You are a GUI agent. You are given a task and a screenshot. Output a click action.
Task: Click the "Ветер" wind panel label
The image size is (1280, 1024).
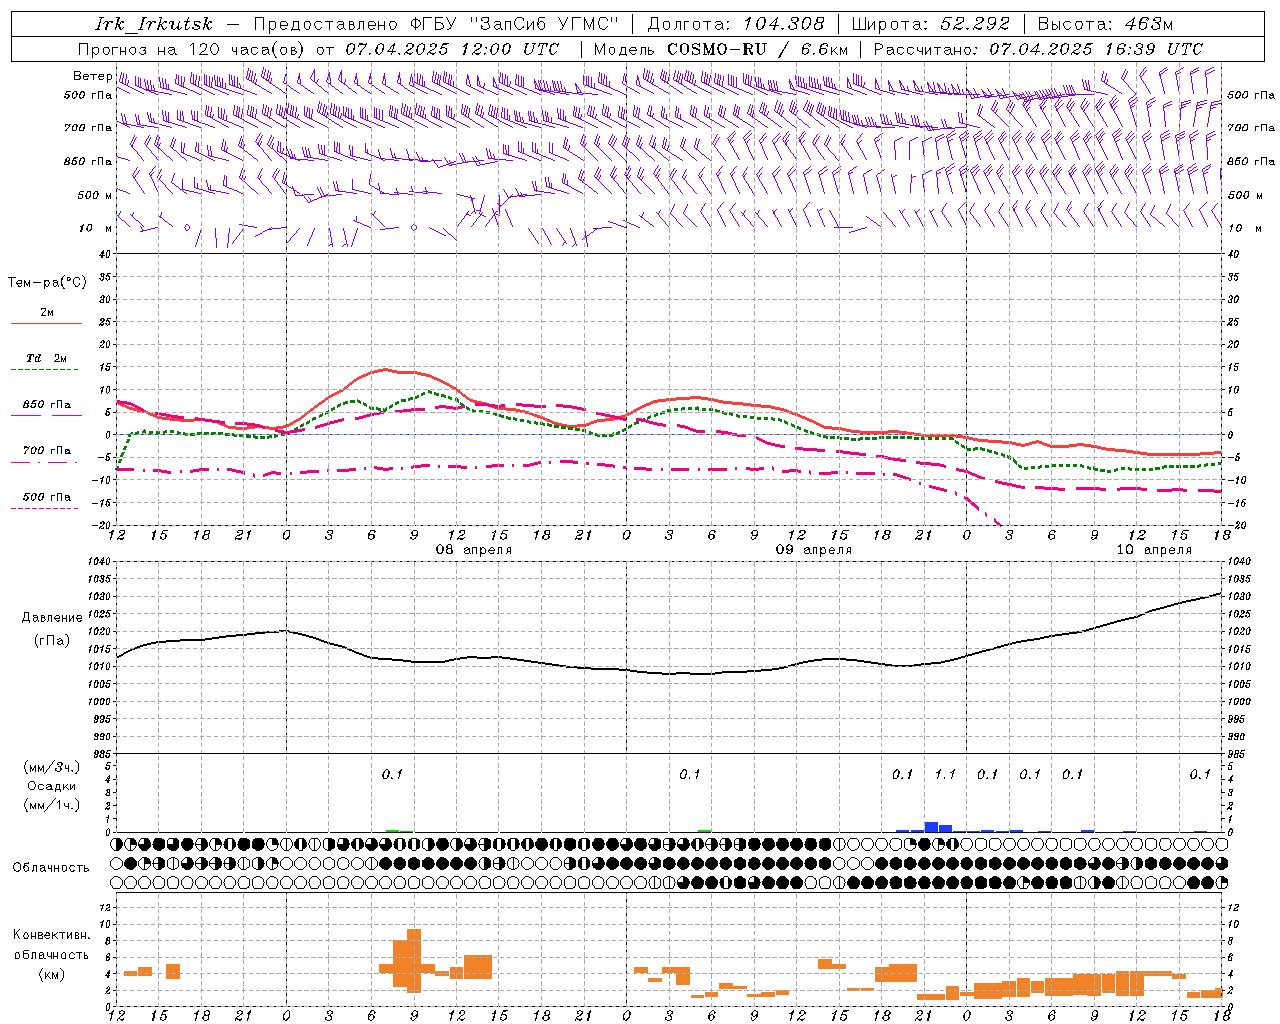click(93, 76)
